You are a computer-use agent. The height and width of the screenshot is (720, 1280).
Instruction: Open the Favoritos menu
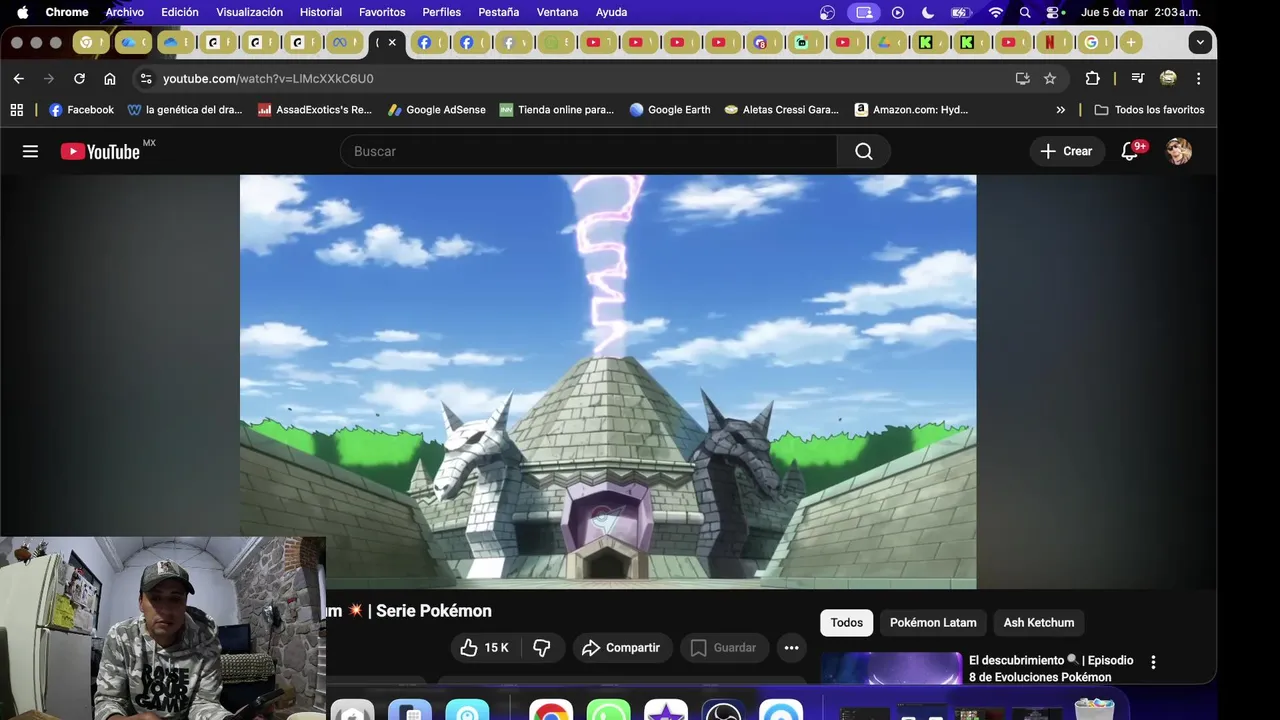382,12
